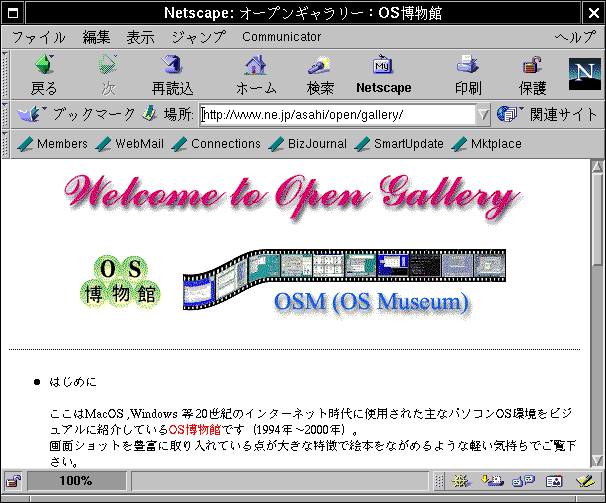Open the Communicator menu
Screen dimensions: 606x503
click(281, 37)
